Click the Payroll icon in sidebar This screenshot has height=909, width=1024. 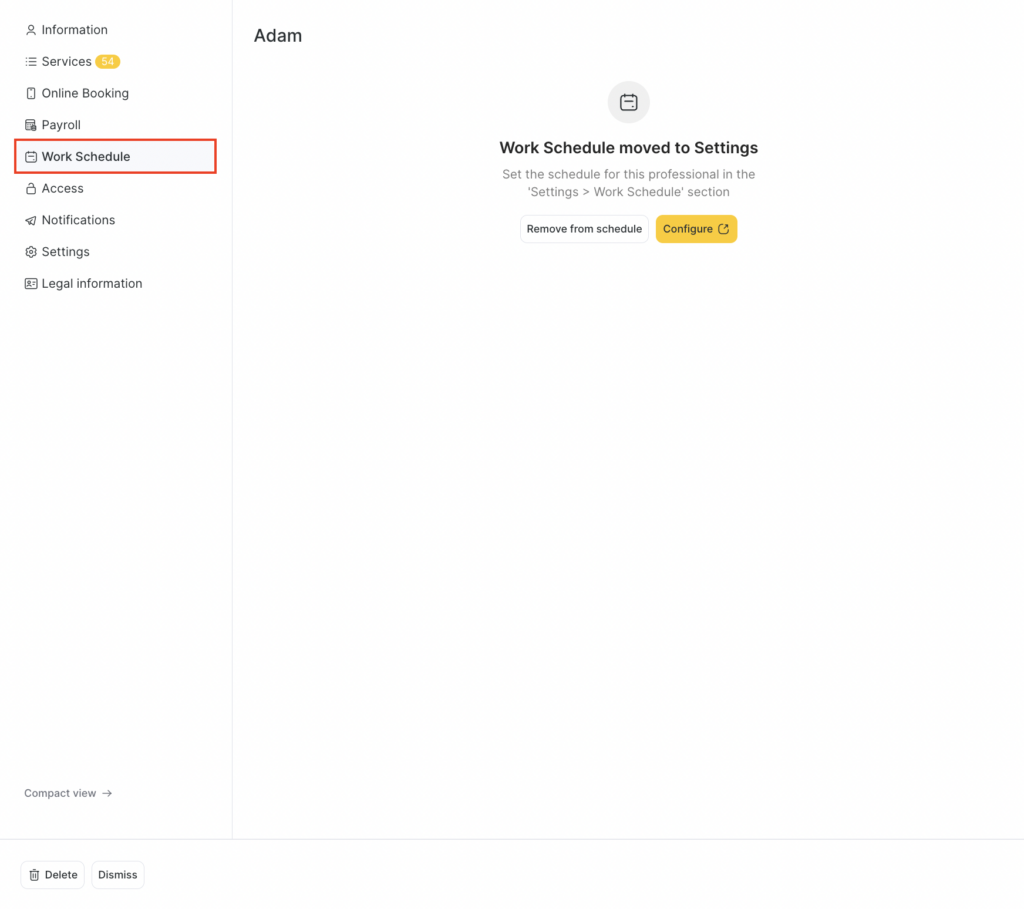click(x=31, y=125)
